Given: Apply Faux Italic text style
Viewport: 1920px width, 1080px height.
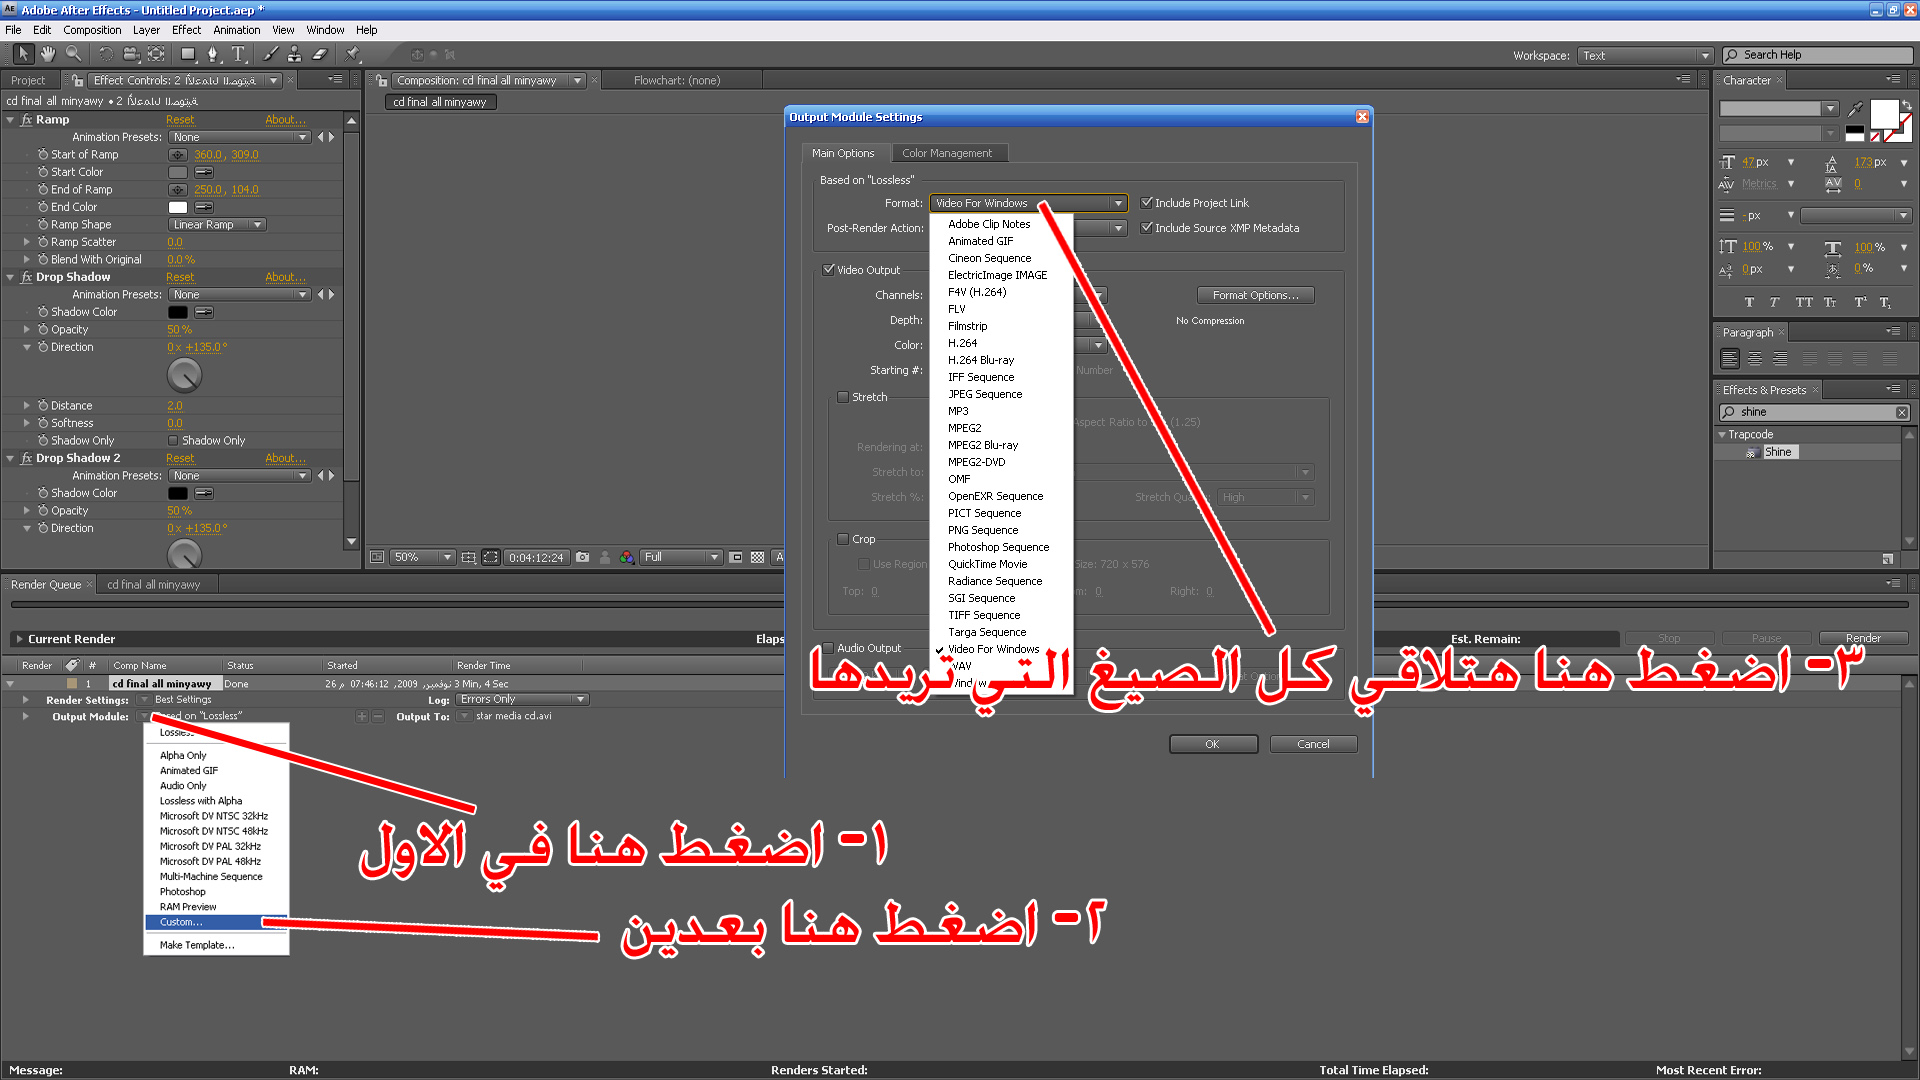Looking at the screenshot, I should [1774, 302].
